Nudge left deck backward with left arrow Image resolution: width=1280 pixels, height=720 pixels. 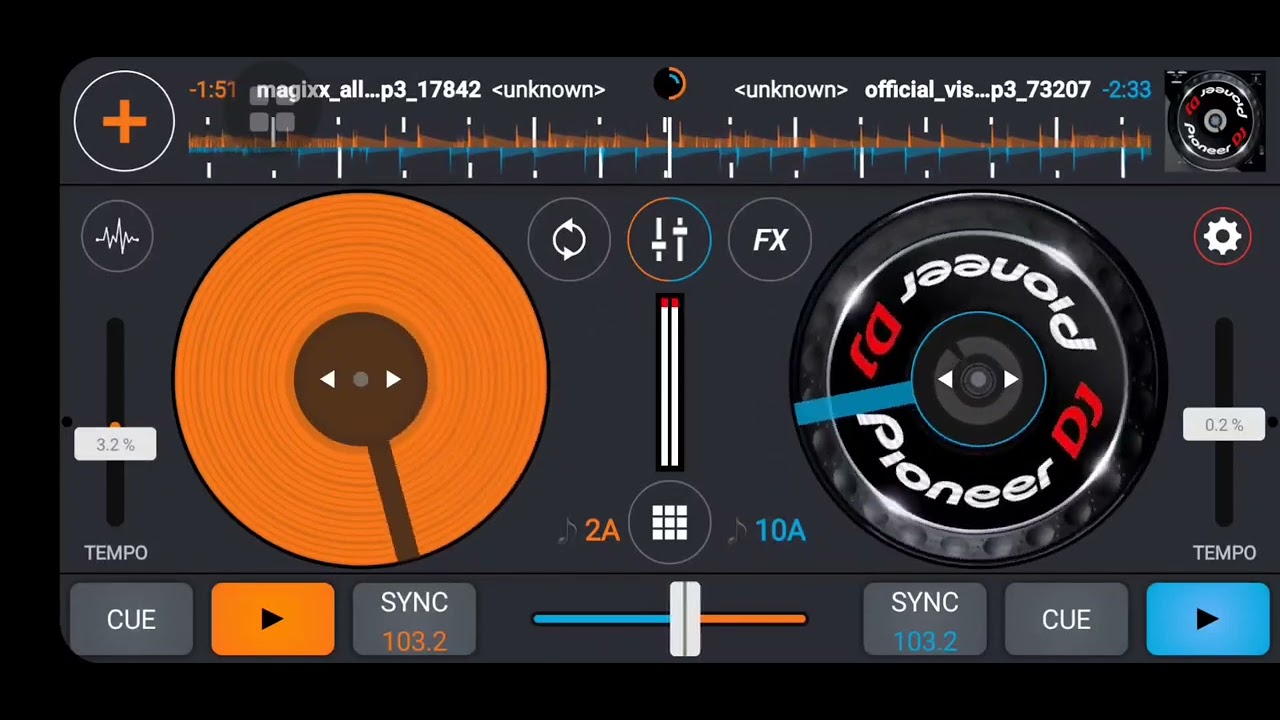point(327,379)
